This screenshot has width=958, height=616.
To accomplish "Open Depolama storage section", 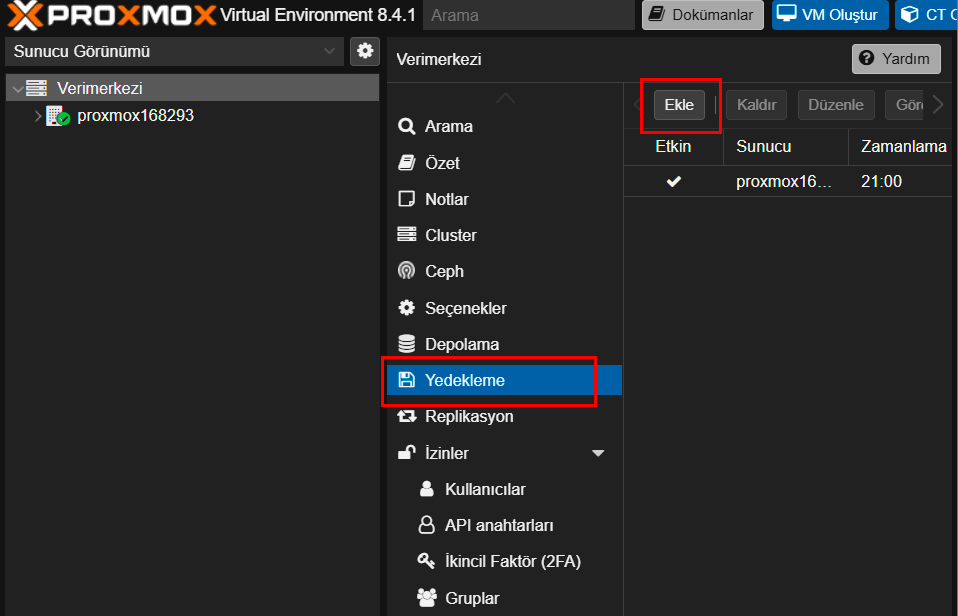I will coord(461,344).
